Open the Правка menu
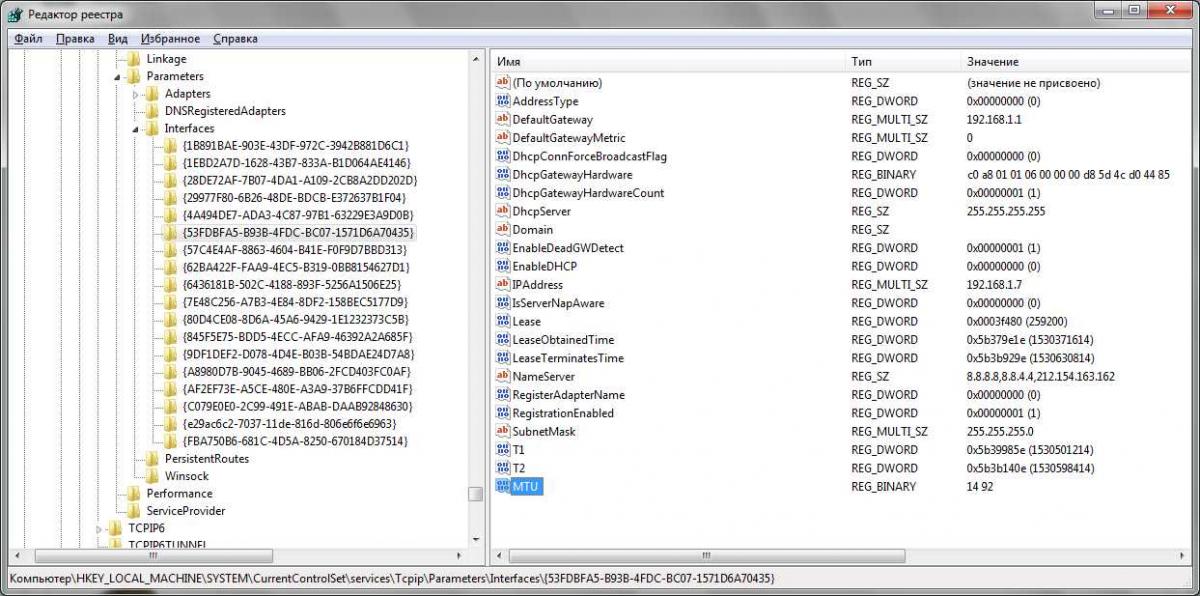1200x596 pixels. (x=75, y=39)
